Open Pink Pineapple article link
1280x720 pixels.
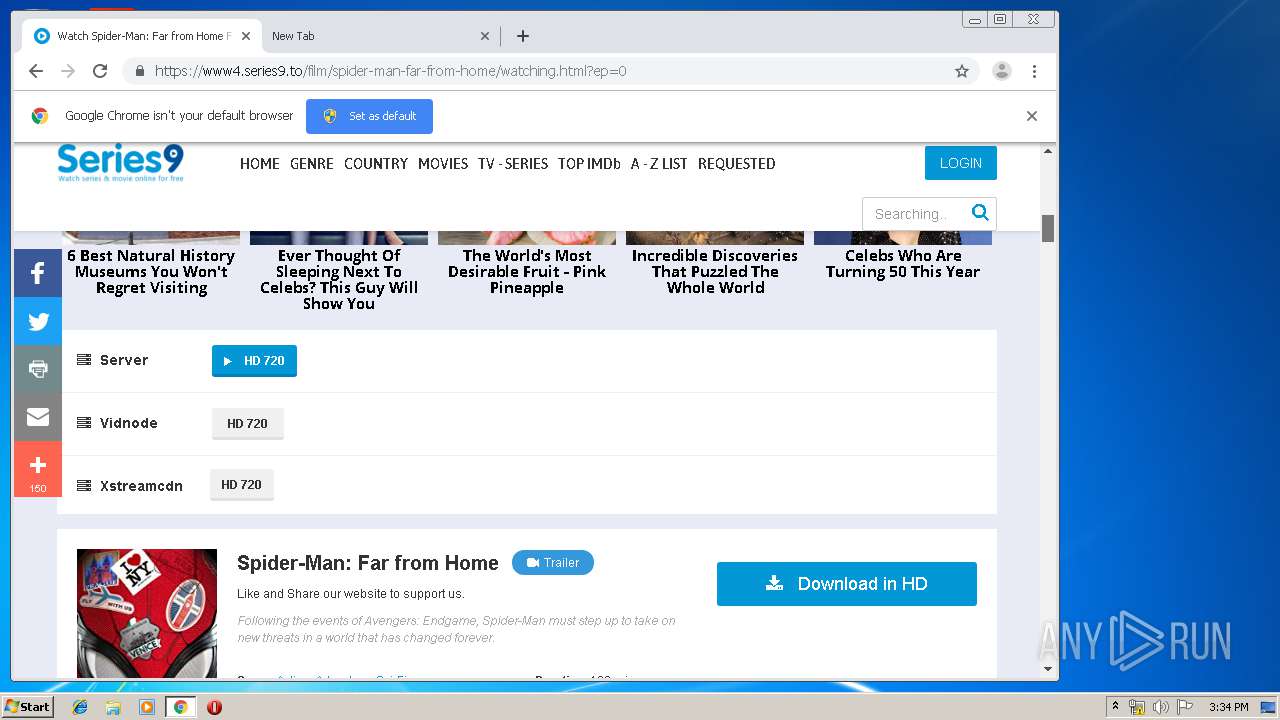coord(527,271)
